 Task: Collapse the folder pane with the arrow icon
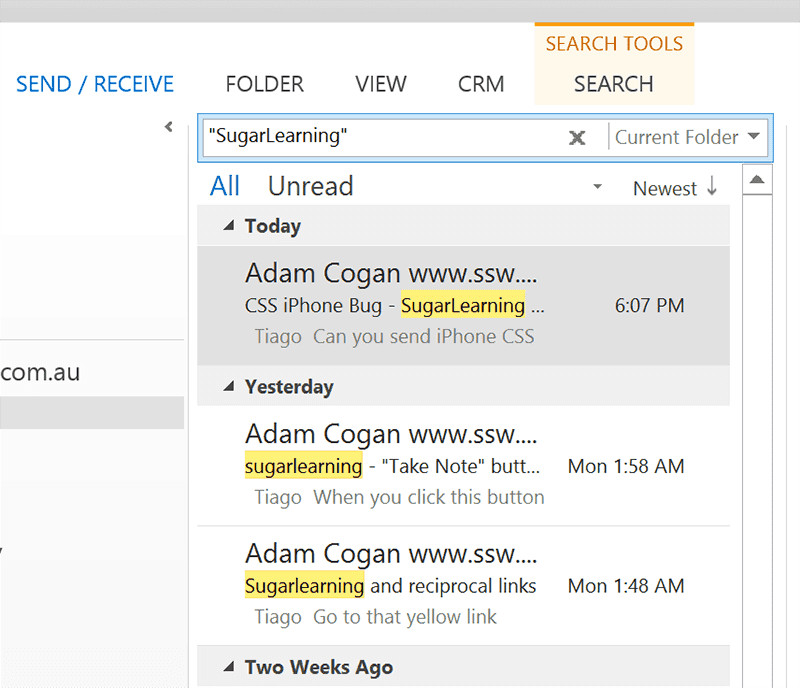click(x=169, y=127)
